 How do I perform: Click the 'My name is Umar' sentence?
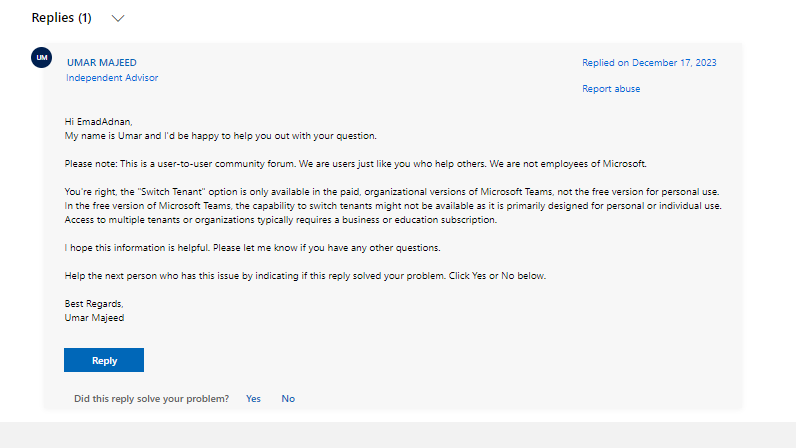click(220, 135)
